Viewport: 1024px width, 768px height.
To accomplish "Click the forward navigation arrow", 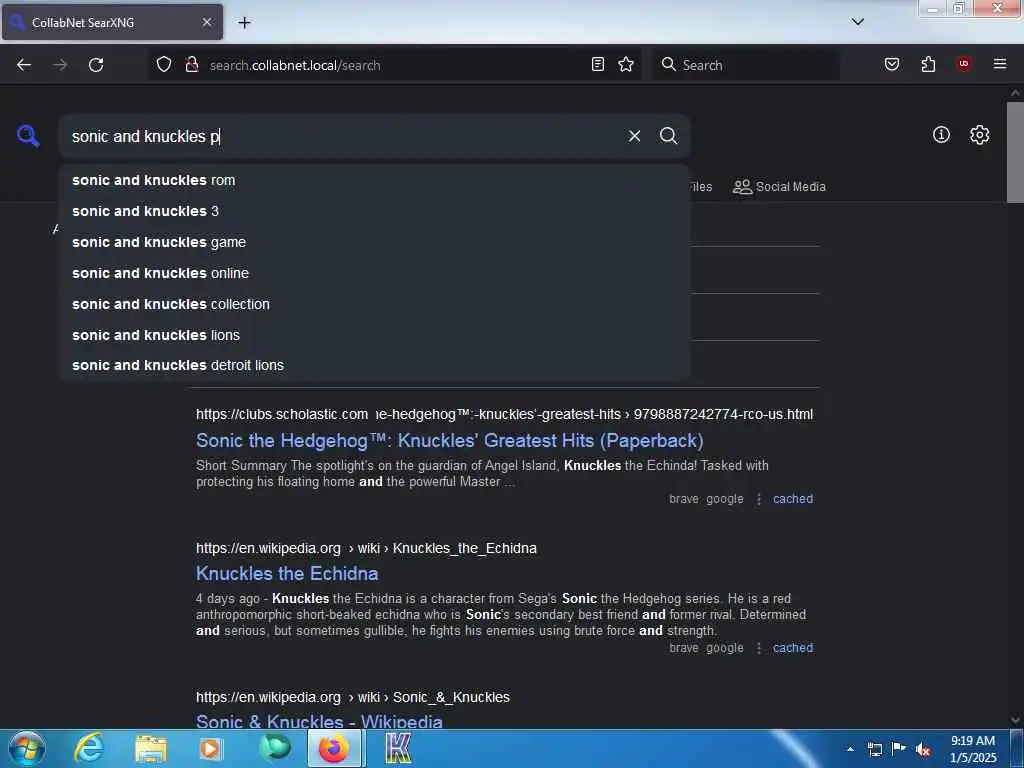I will click(x=60, y=65).
